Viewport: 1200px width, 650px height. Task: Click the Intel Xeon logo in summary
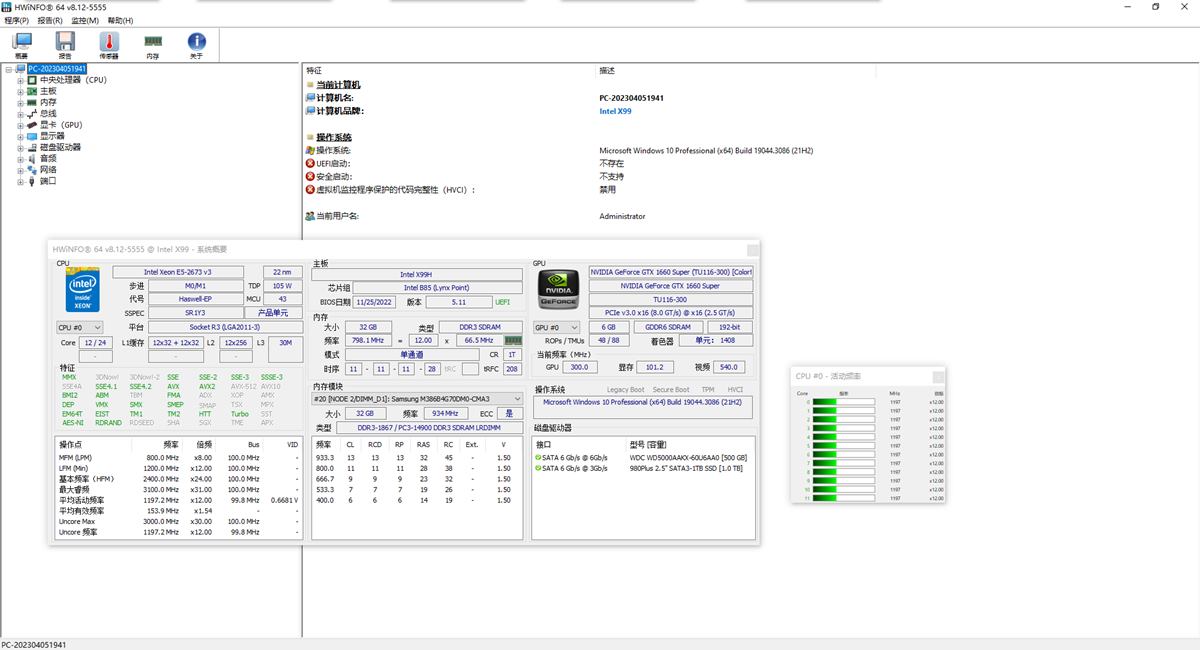82,291
